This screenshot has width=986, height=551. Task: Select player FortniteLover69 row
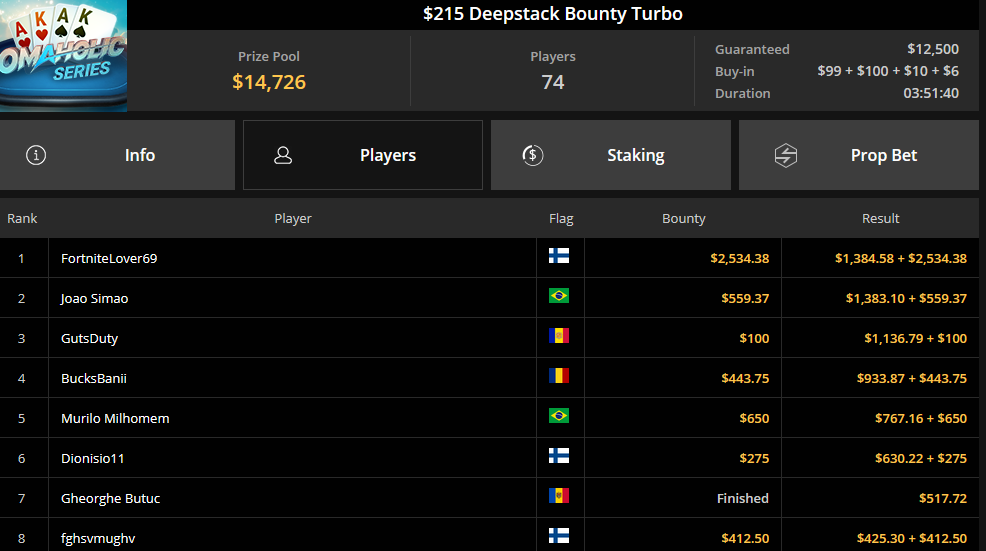pos(489,258)
